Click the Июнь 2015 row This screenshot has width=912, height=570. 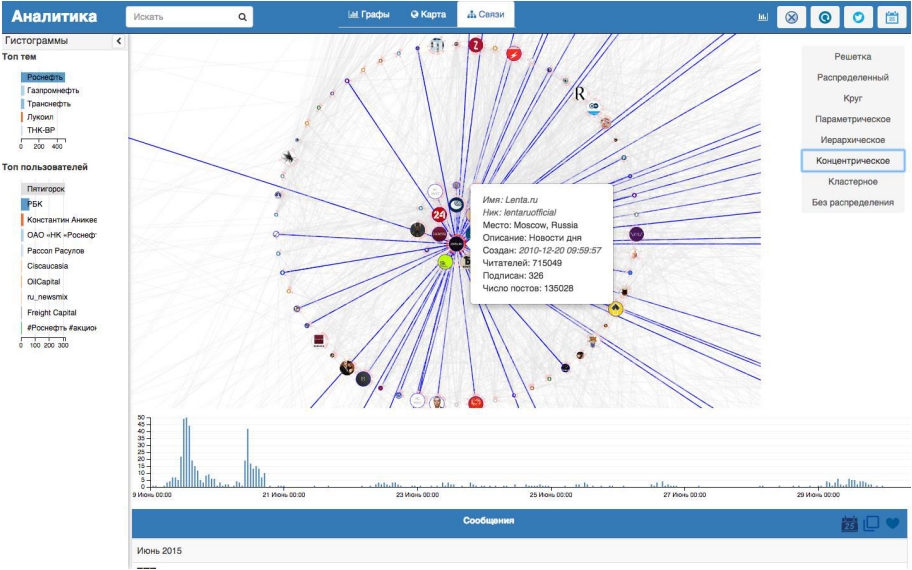click(519, 551)
